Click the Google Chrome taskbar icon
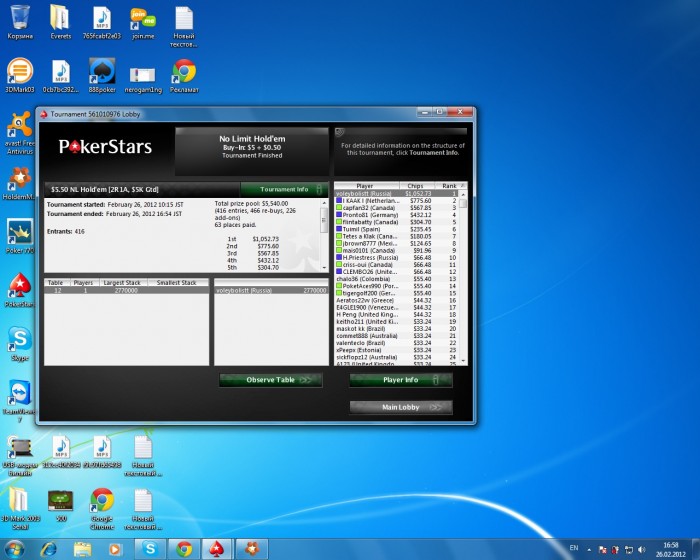This screenshot has height=560, width=700. coord(182,549)
